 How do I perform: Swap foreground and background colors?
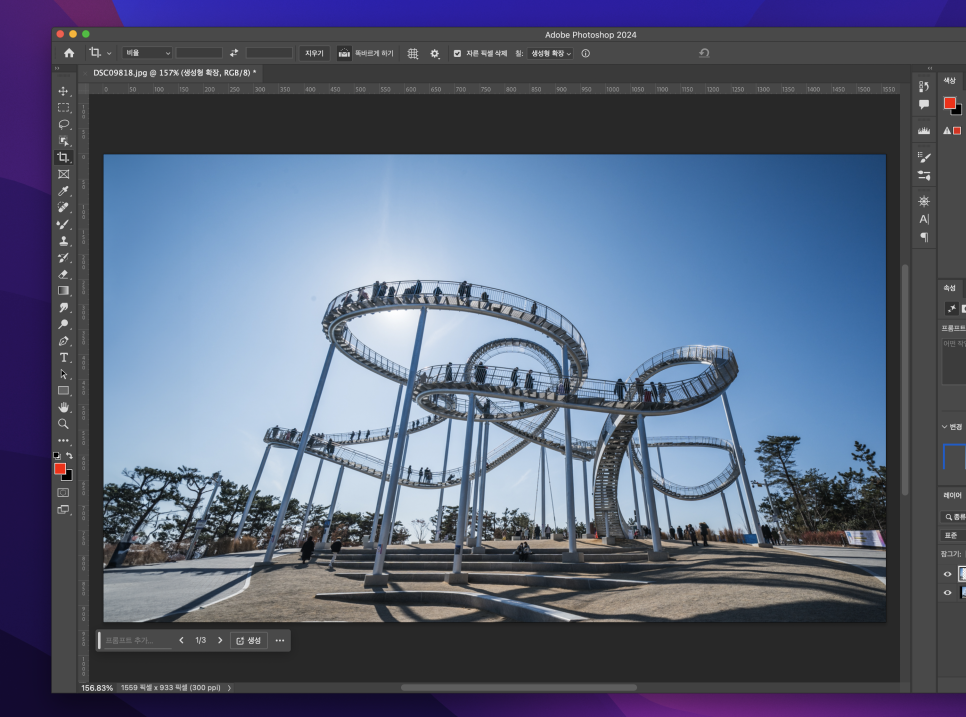(69, 456)
